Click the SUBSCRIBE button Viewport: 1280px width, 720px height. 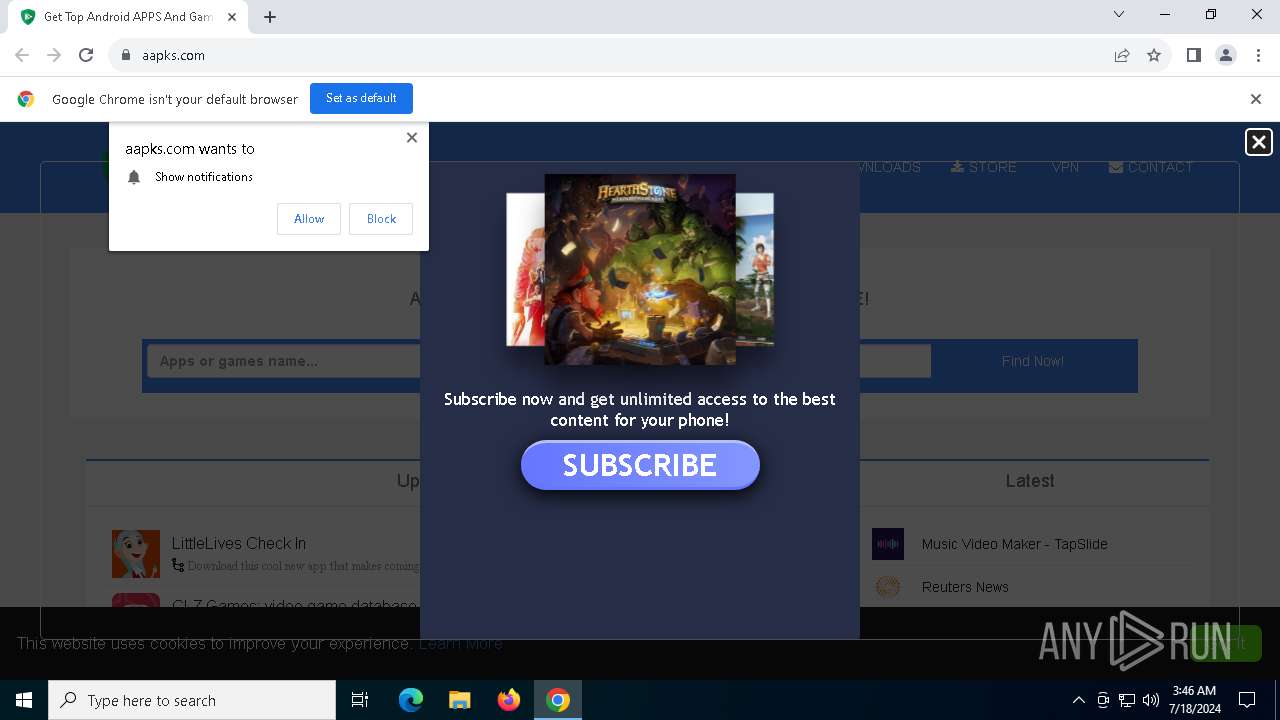(640, 465)
